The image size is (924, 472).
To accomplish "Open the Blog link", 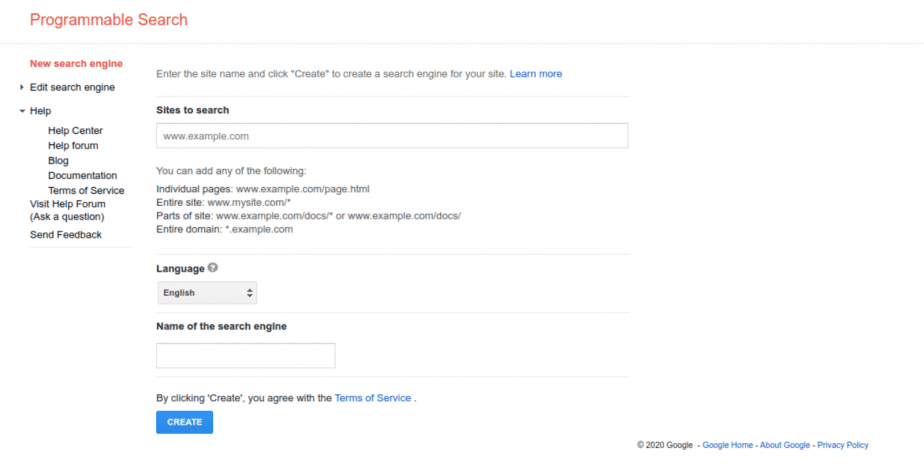I will [58, 160].
